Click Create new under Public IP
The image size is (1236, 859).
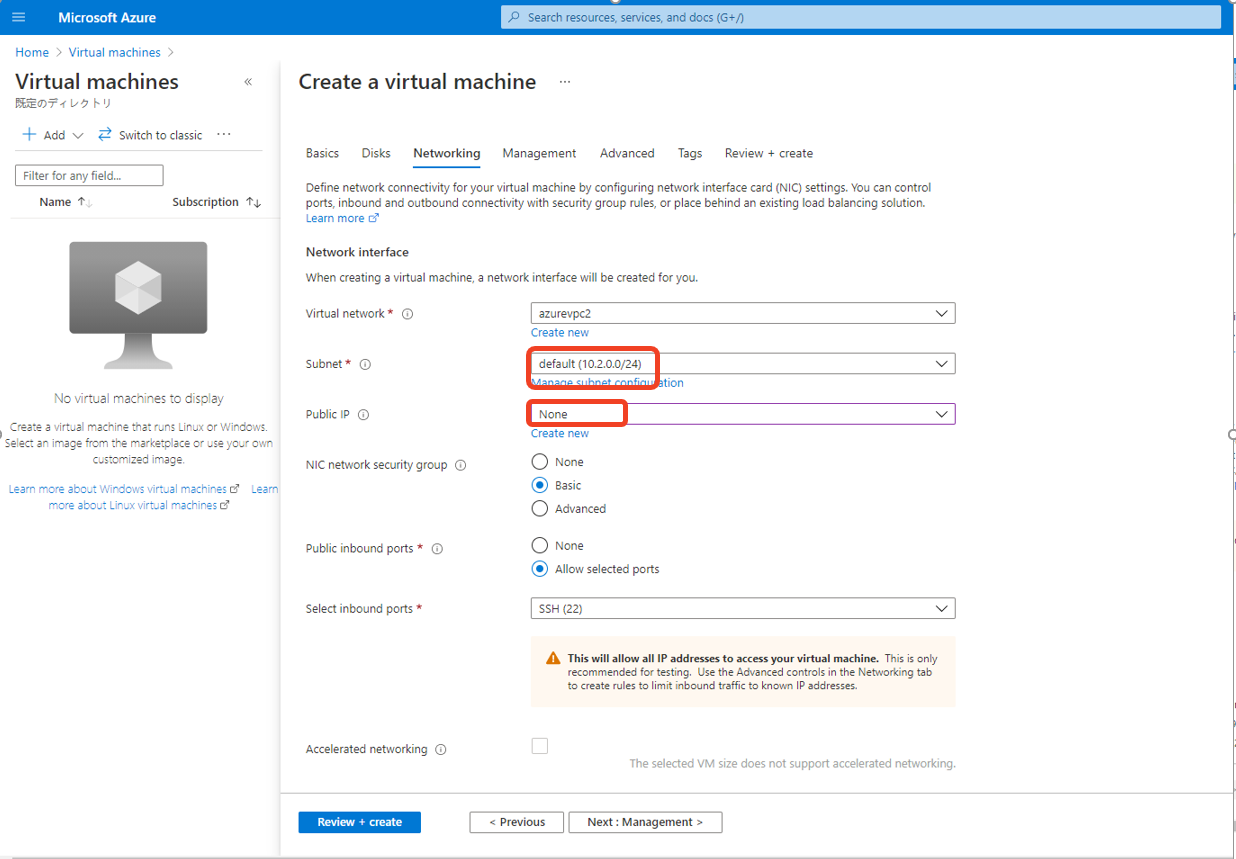(560, 433)
